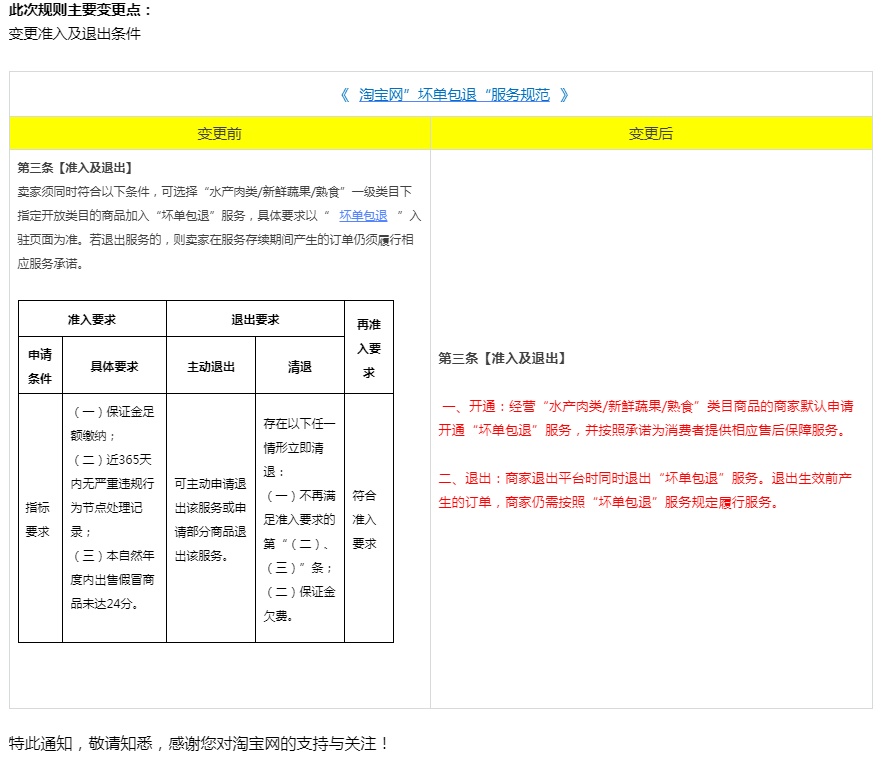Image resolution: width=888 pixels, height=761 pixels.
Task: Select 第三条【准入及退出】 heading in 变更后 column
Action: (502, 358)
